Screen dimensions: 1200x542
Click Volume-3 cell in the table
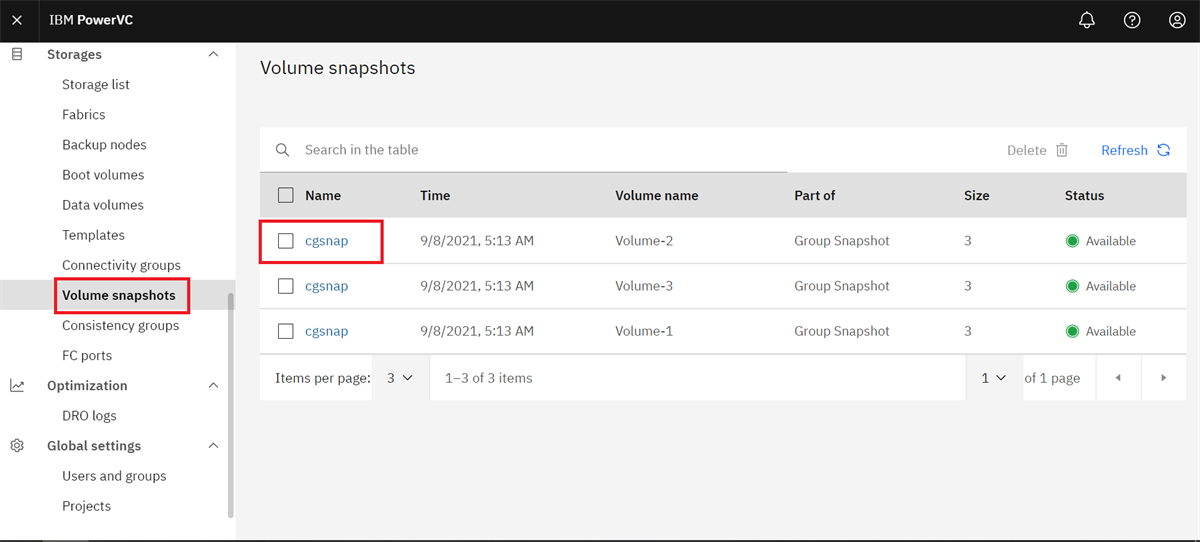click(644, 286)
